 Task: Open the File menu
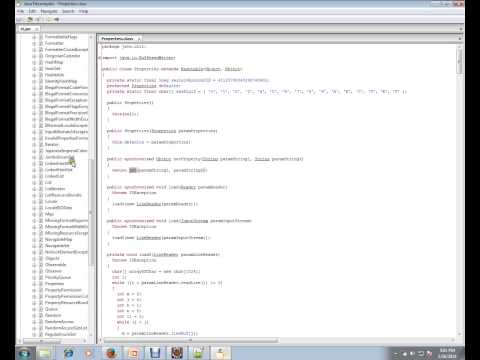click(x=21, y=11)
